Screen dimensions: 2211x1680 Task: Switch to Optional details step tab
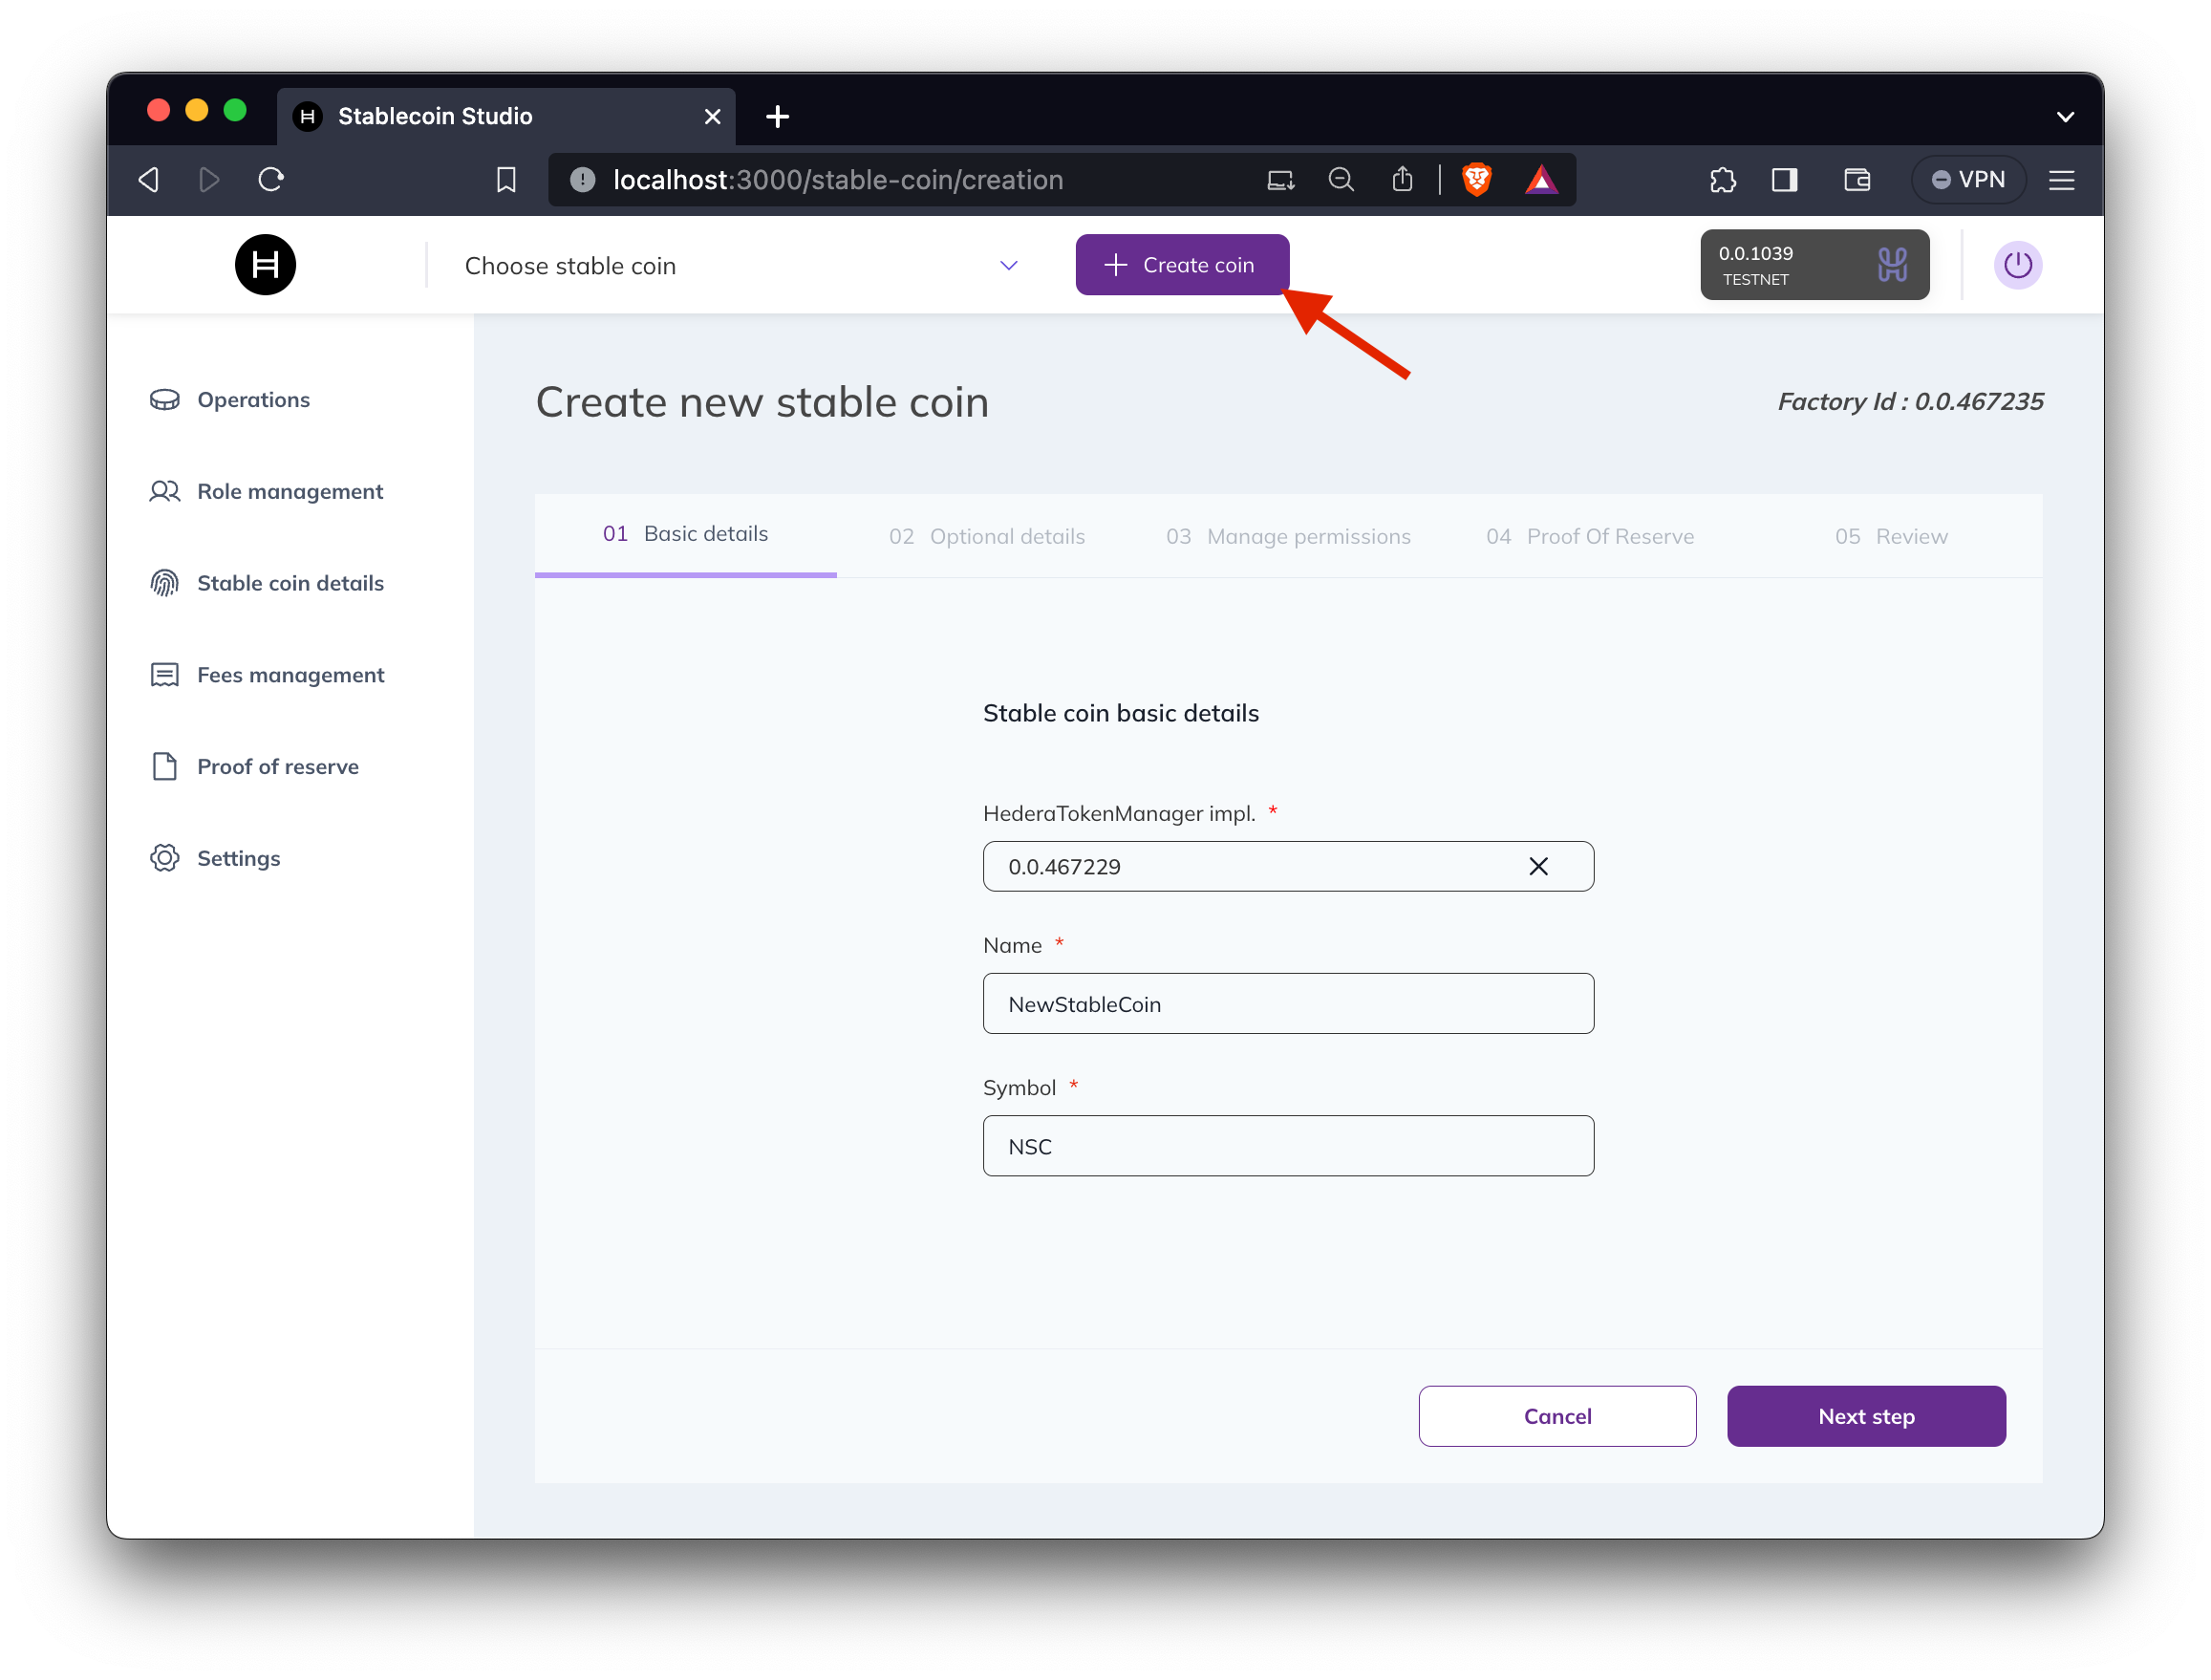986,537
